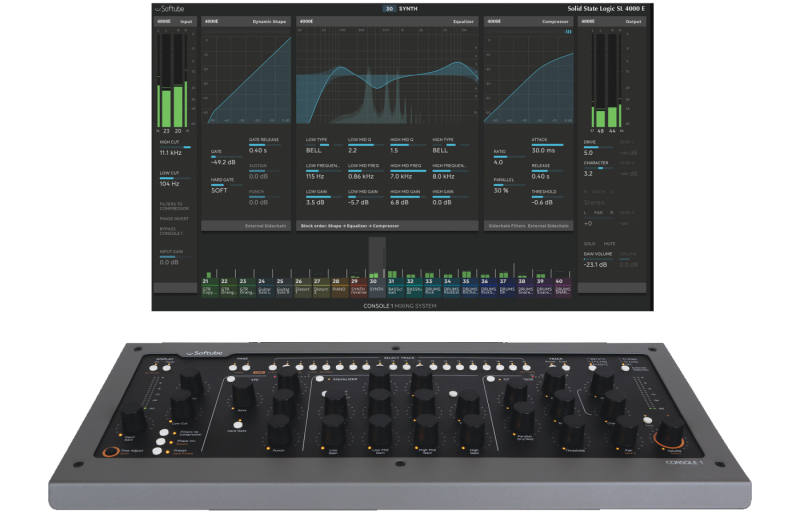This screenshot has width=800, height=513.
Task: Click the 30.0 ms Attack value
Action: coord(543,151)
